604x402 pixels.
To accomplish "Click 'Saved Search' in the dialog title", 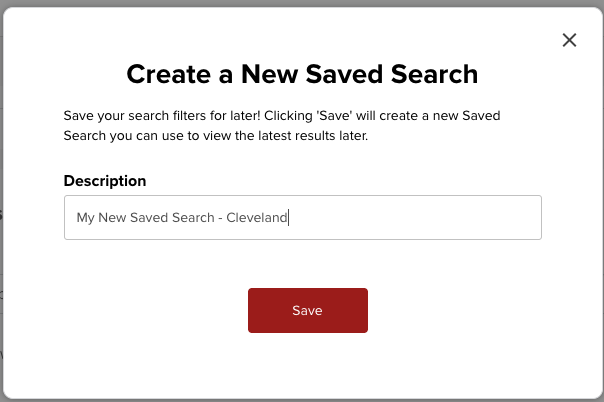I will coord(401,73).
